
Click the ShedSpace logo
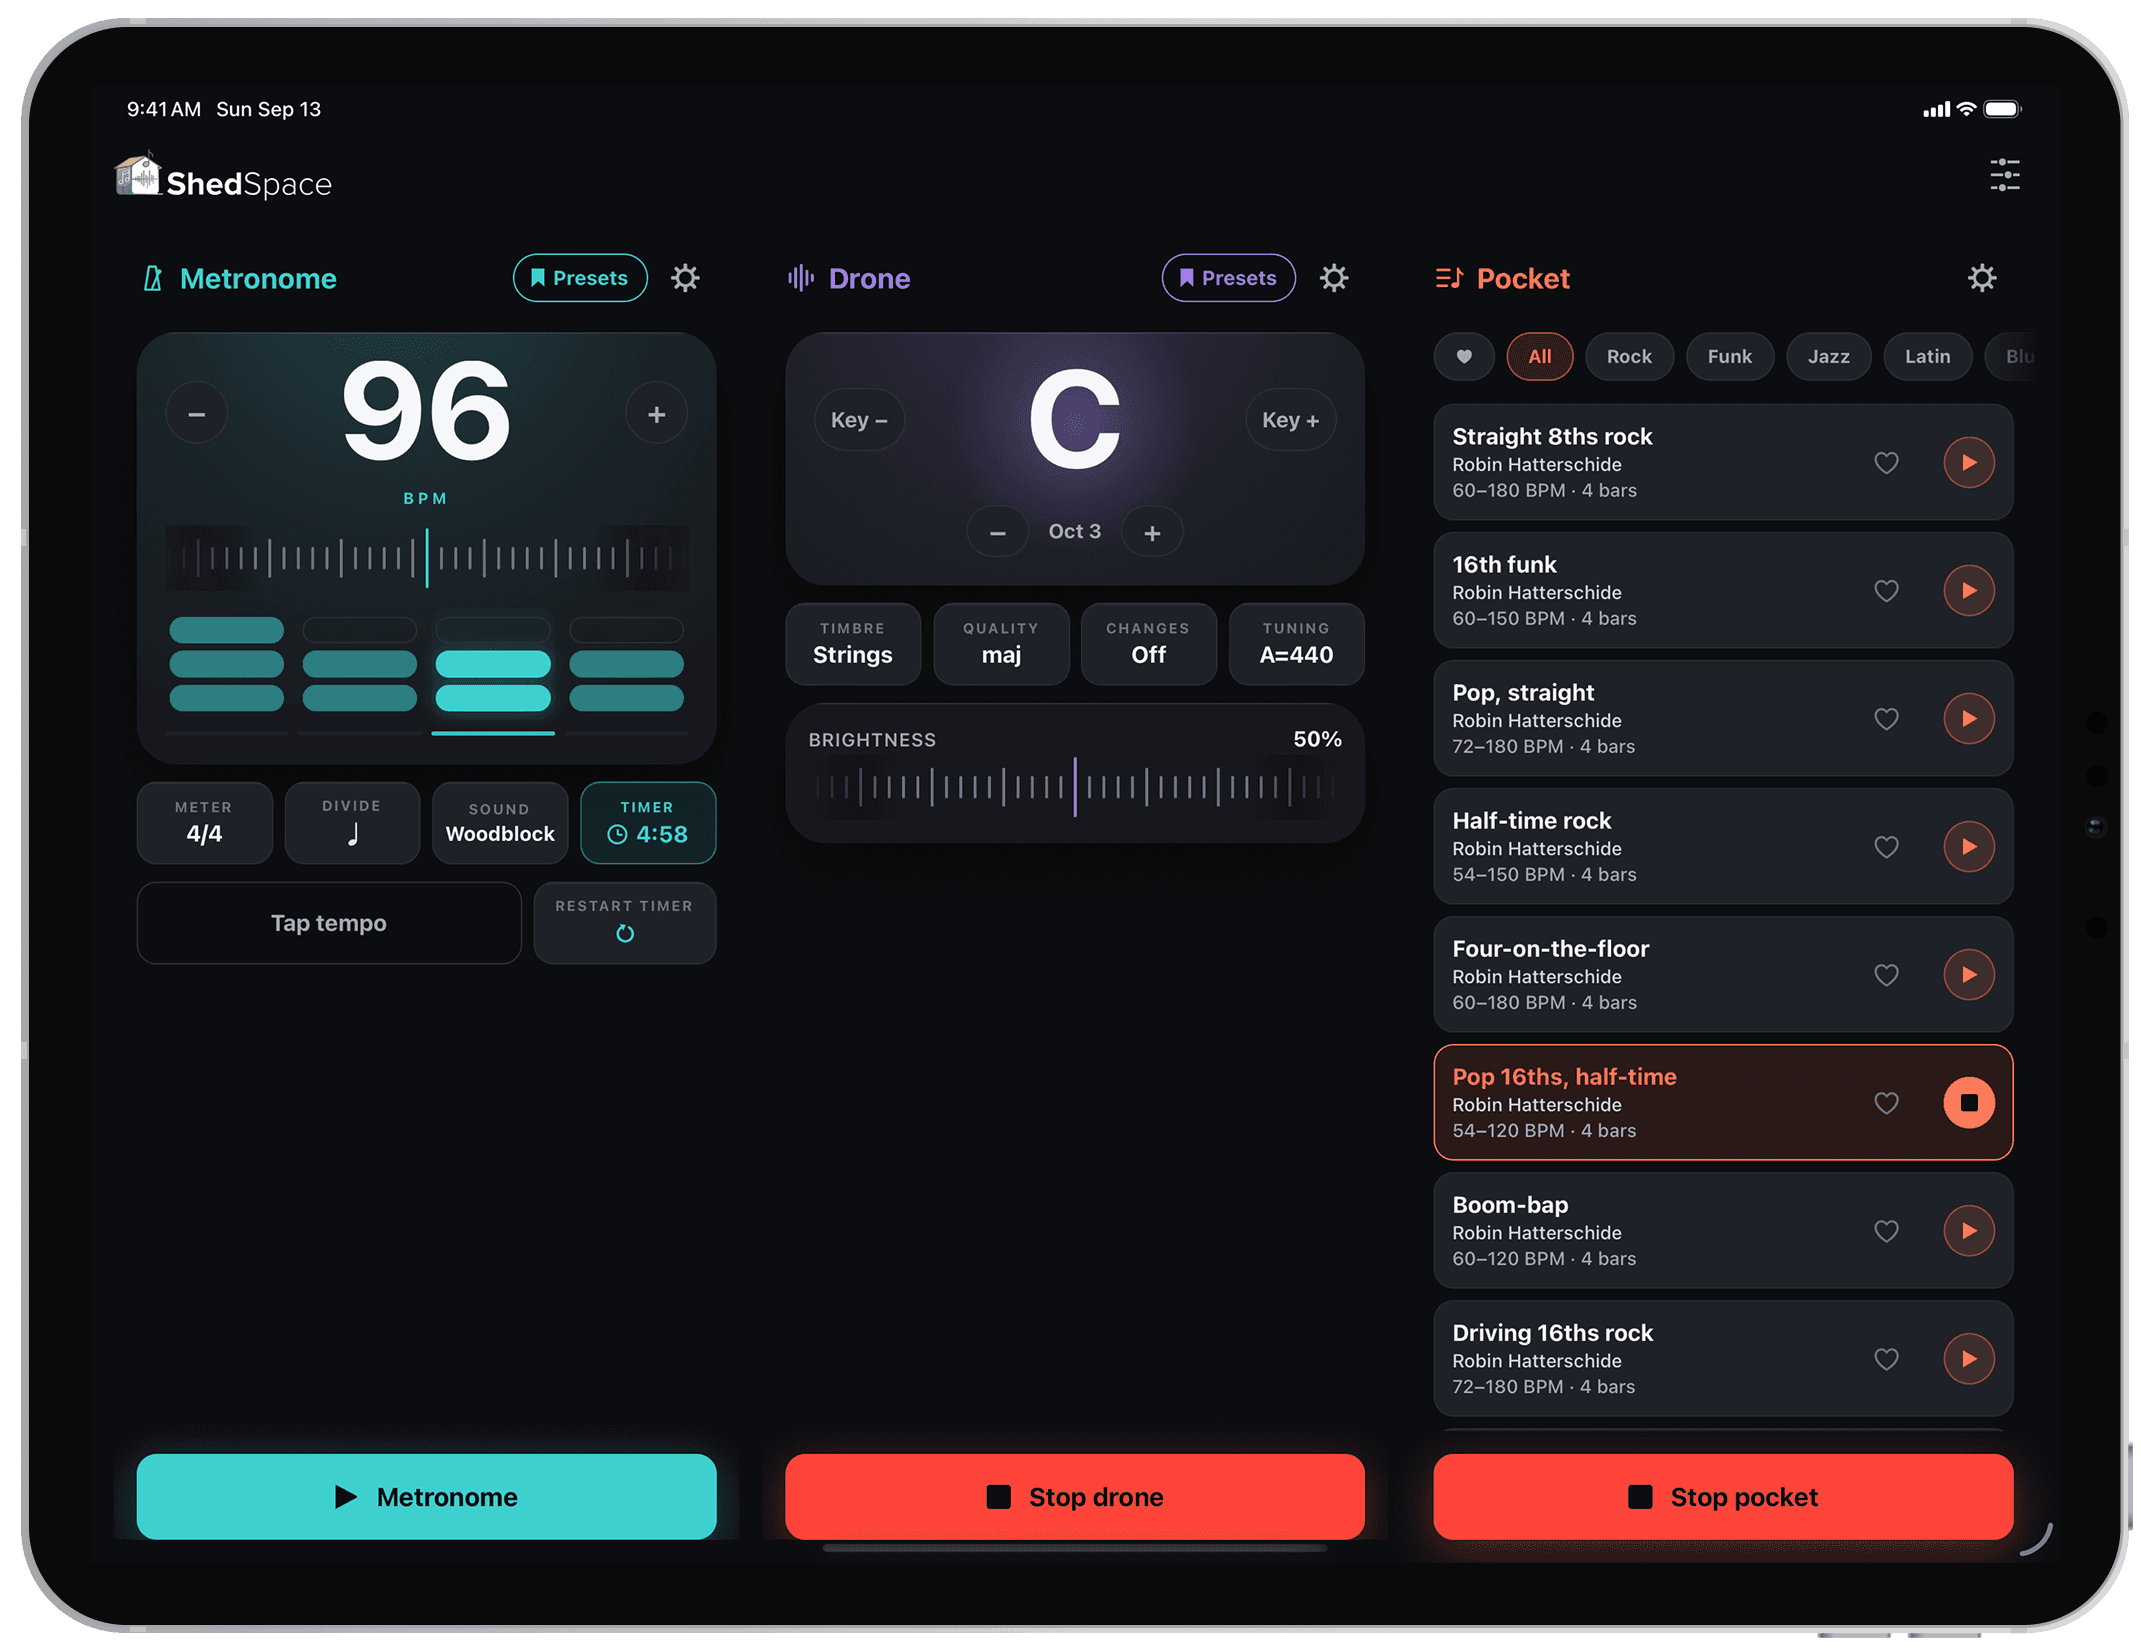click(x=223, y=178)
